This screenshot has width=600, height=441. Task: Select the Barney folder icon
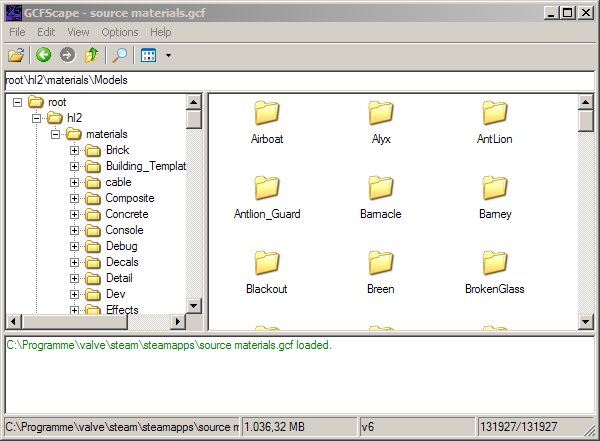point(495,188)
